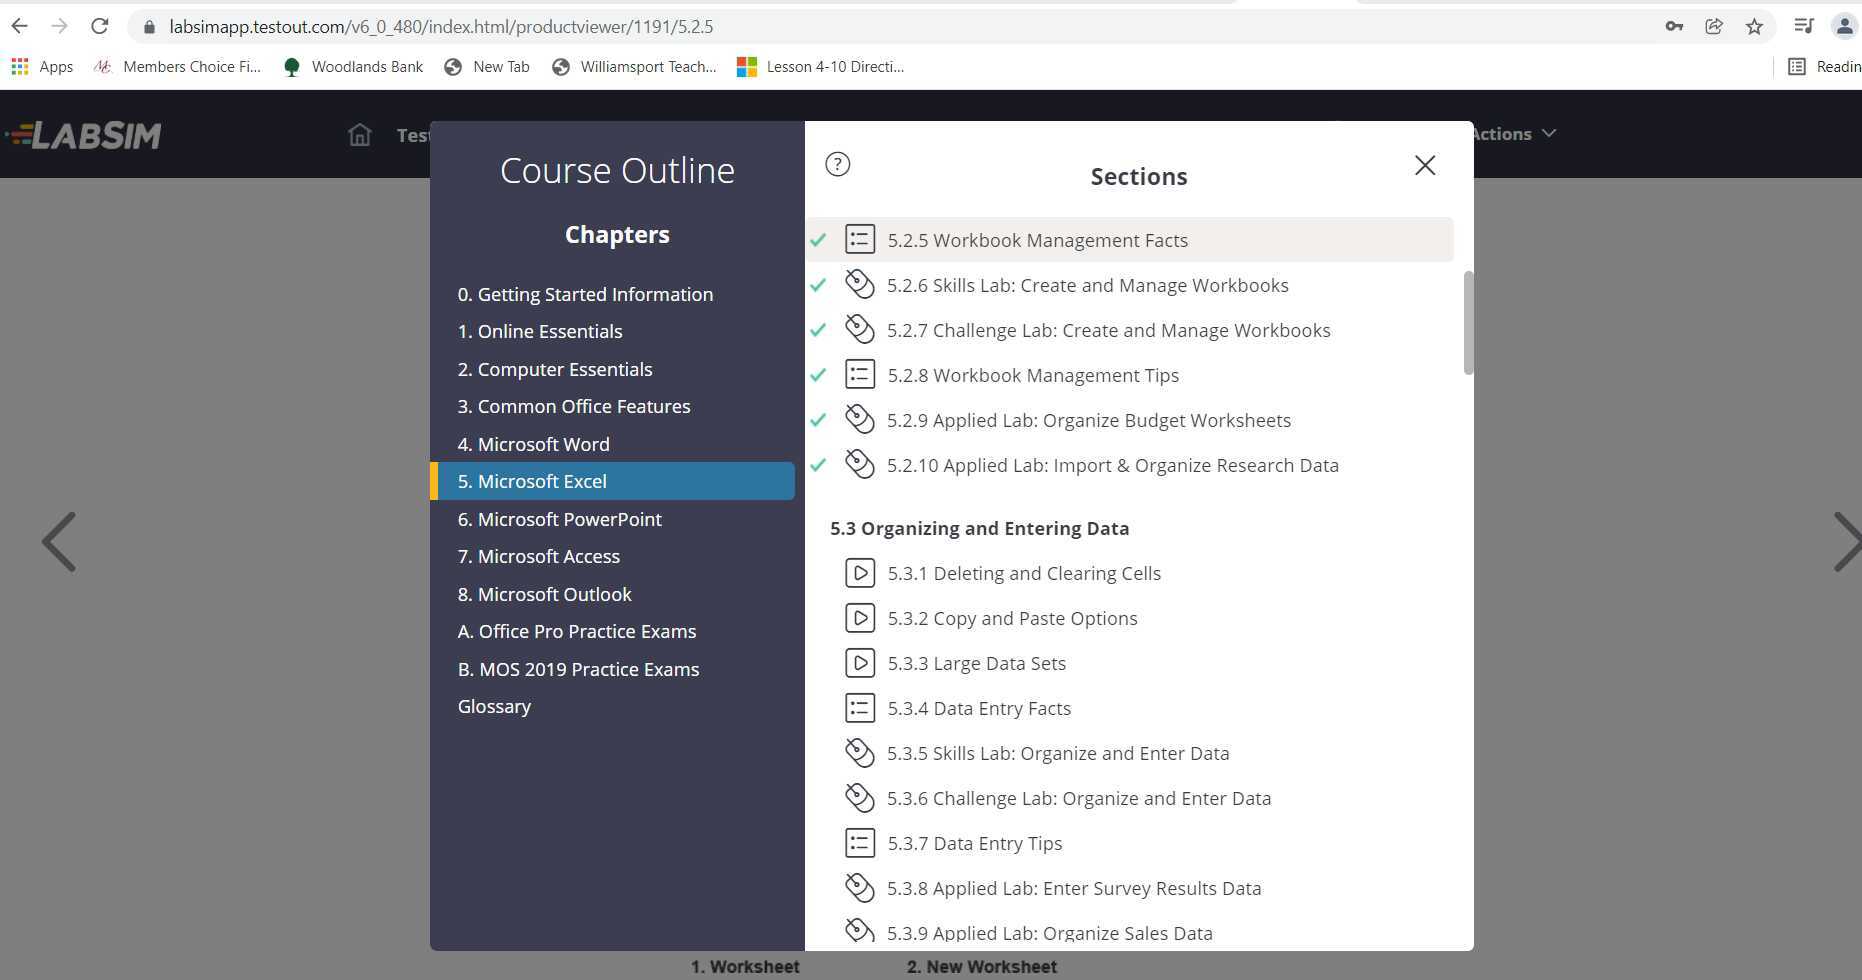Click the left navigation arrow
Screen dimensions: 1862x980
tap(59, 542)
